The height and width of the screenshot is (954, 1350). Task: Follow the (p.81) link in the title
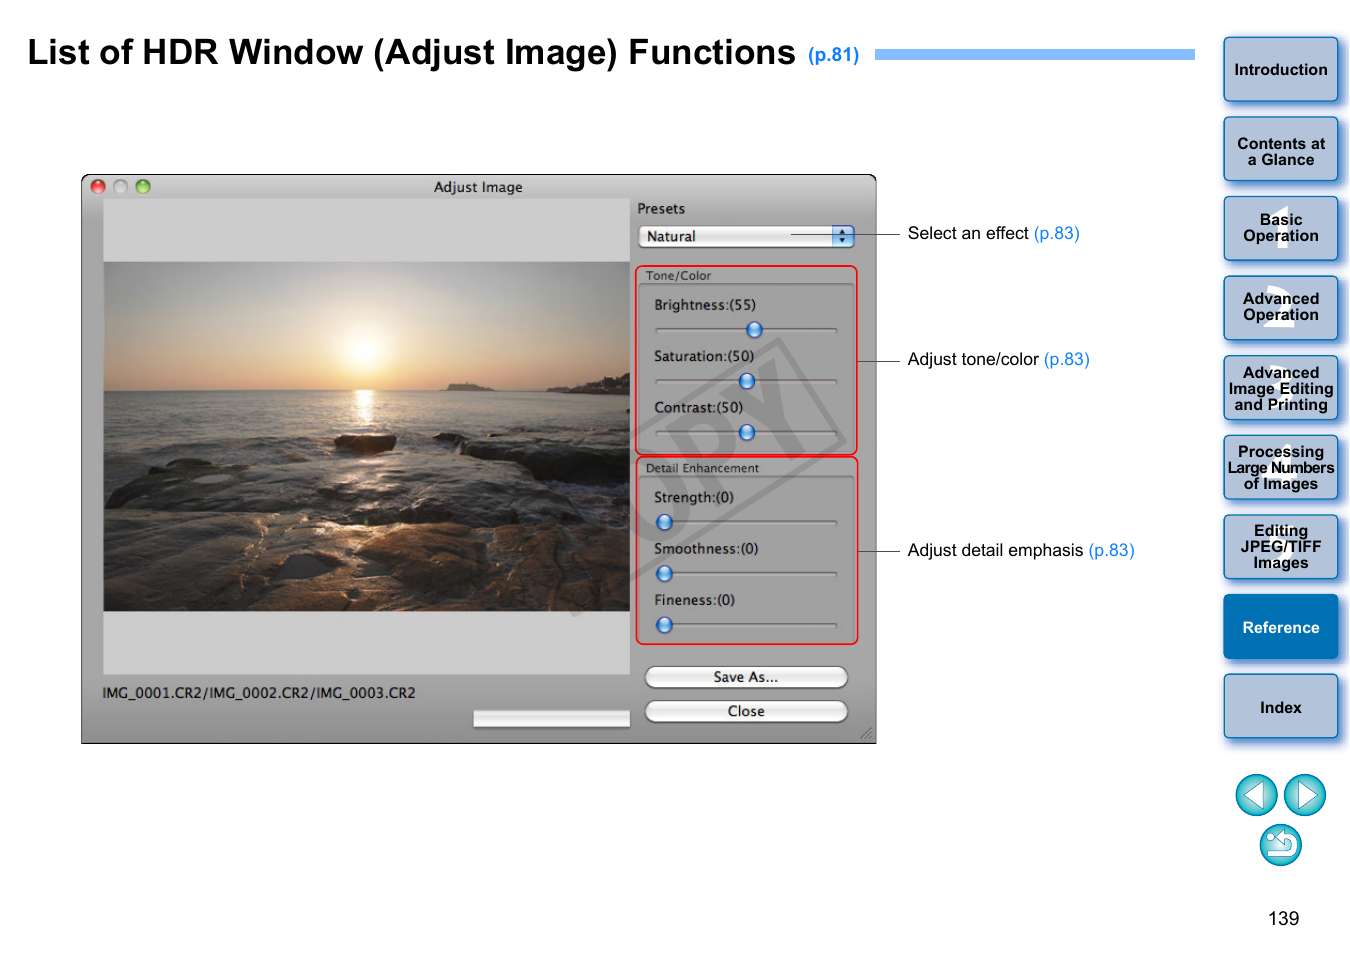834,55
